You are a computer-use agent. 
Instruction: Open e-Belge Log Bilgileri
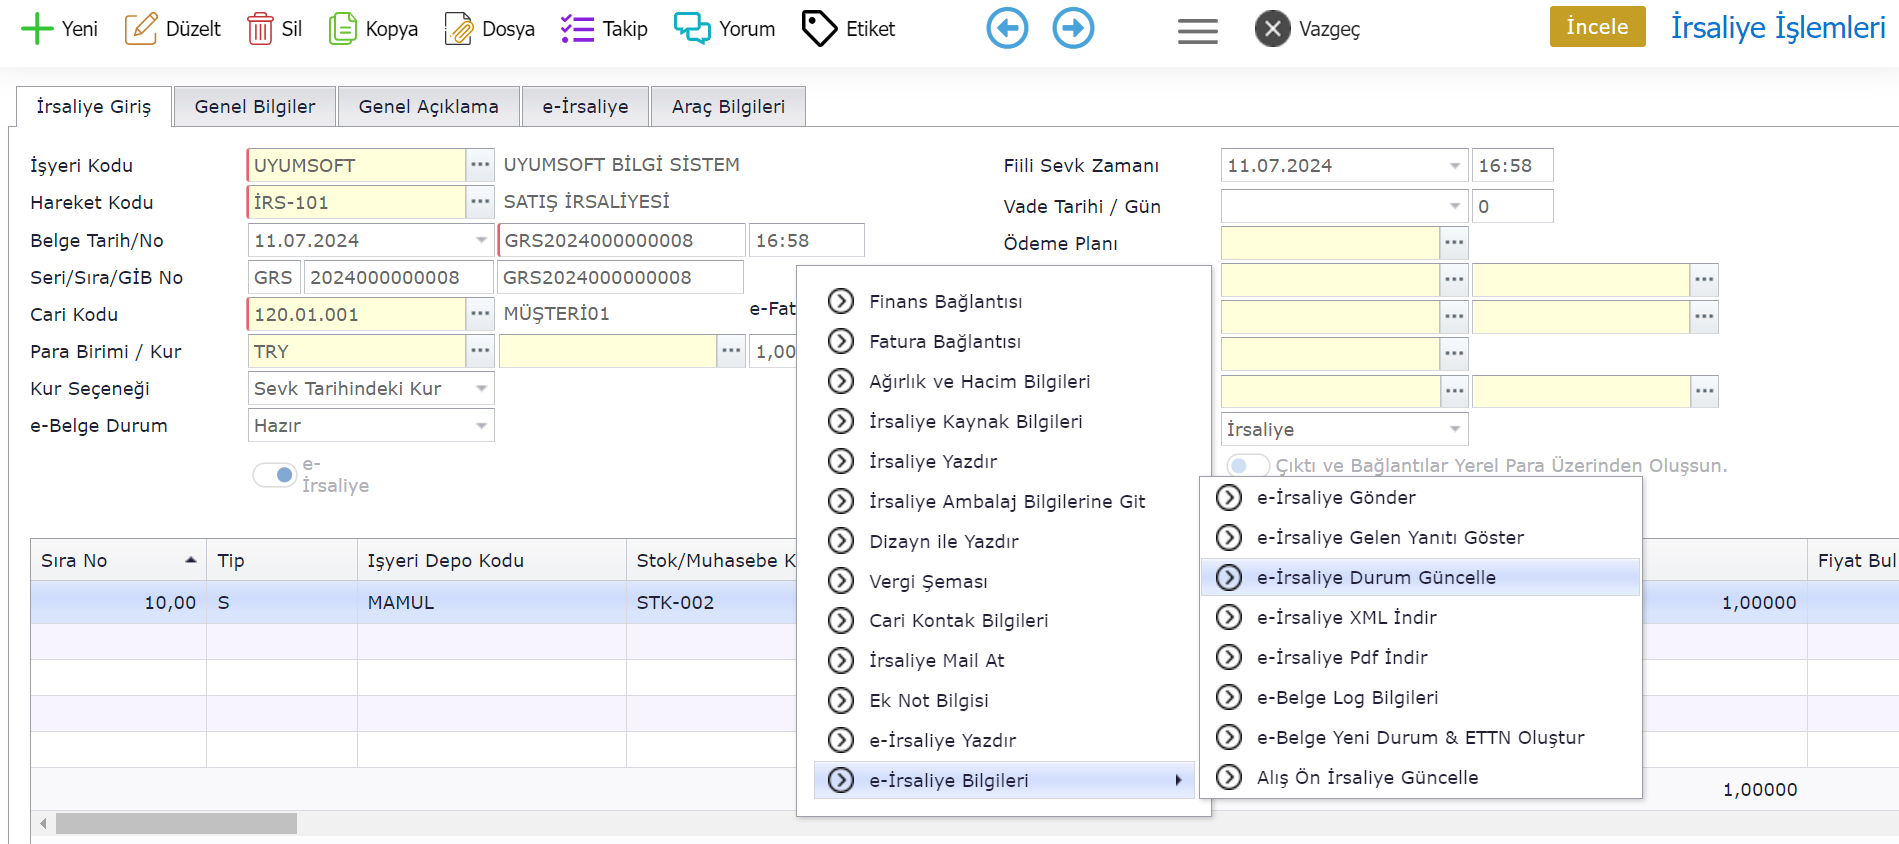tap(1420, 697)
